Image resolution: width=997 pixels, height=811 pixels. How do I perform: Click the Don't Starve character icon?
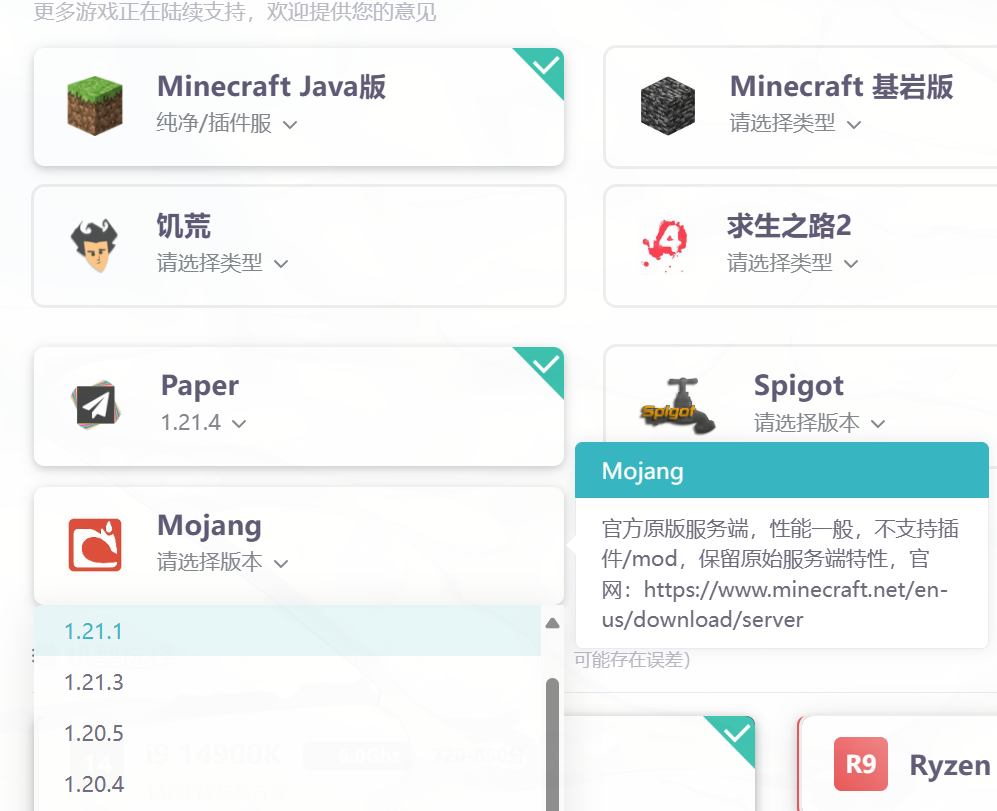[x=95, y=246]
